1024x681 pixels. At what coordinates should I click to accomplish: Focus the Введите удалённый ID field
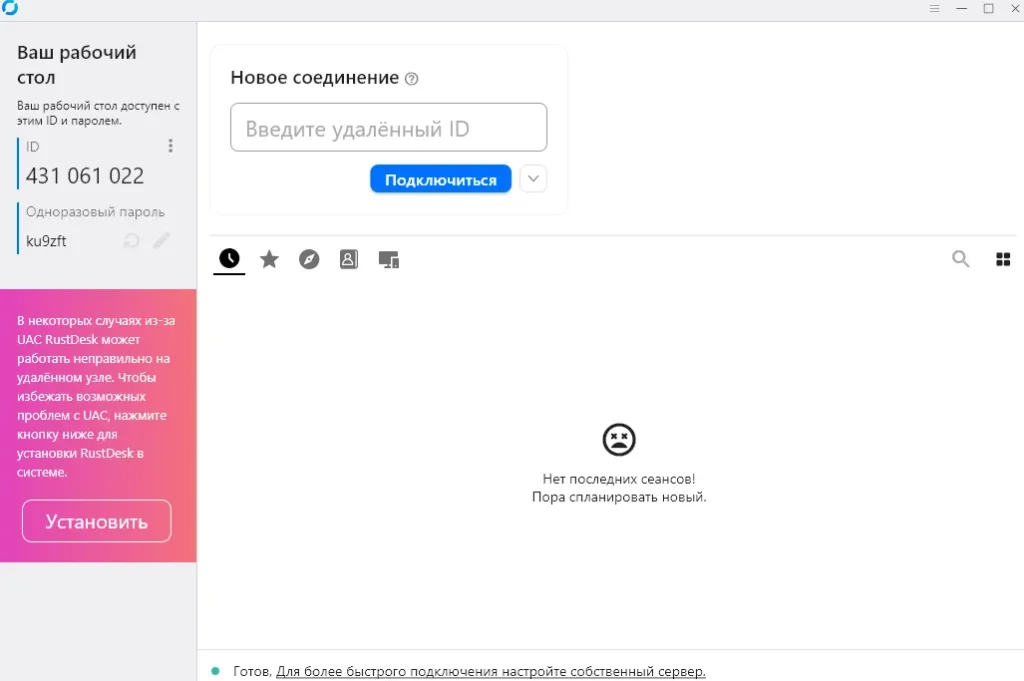coord(388,128)
